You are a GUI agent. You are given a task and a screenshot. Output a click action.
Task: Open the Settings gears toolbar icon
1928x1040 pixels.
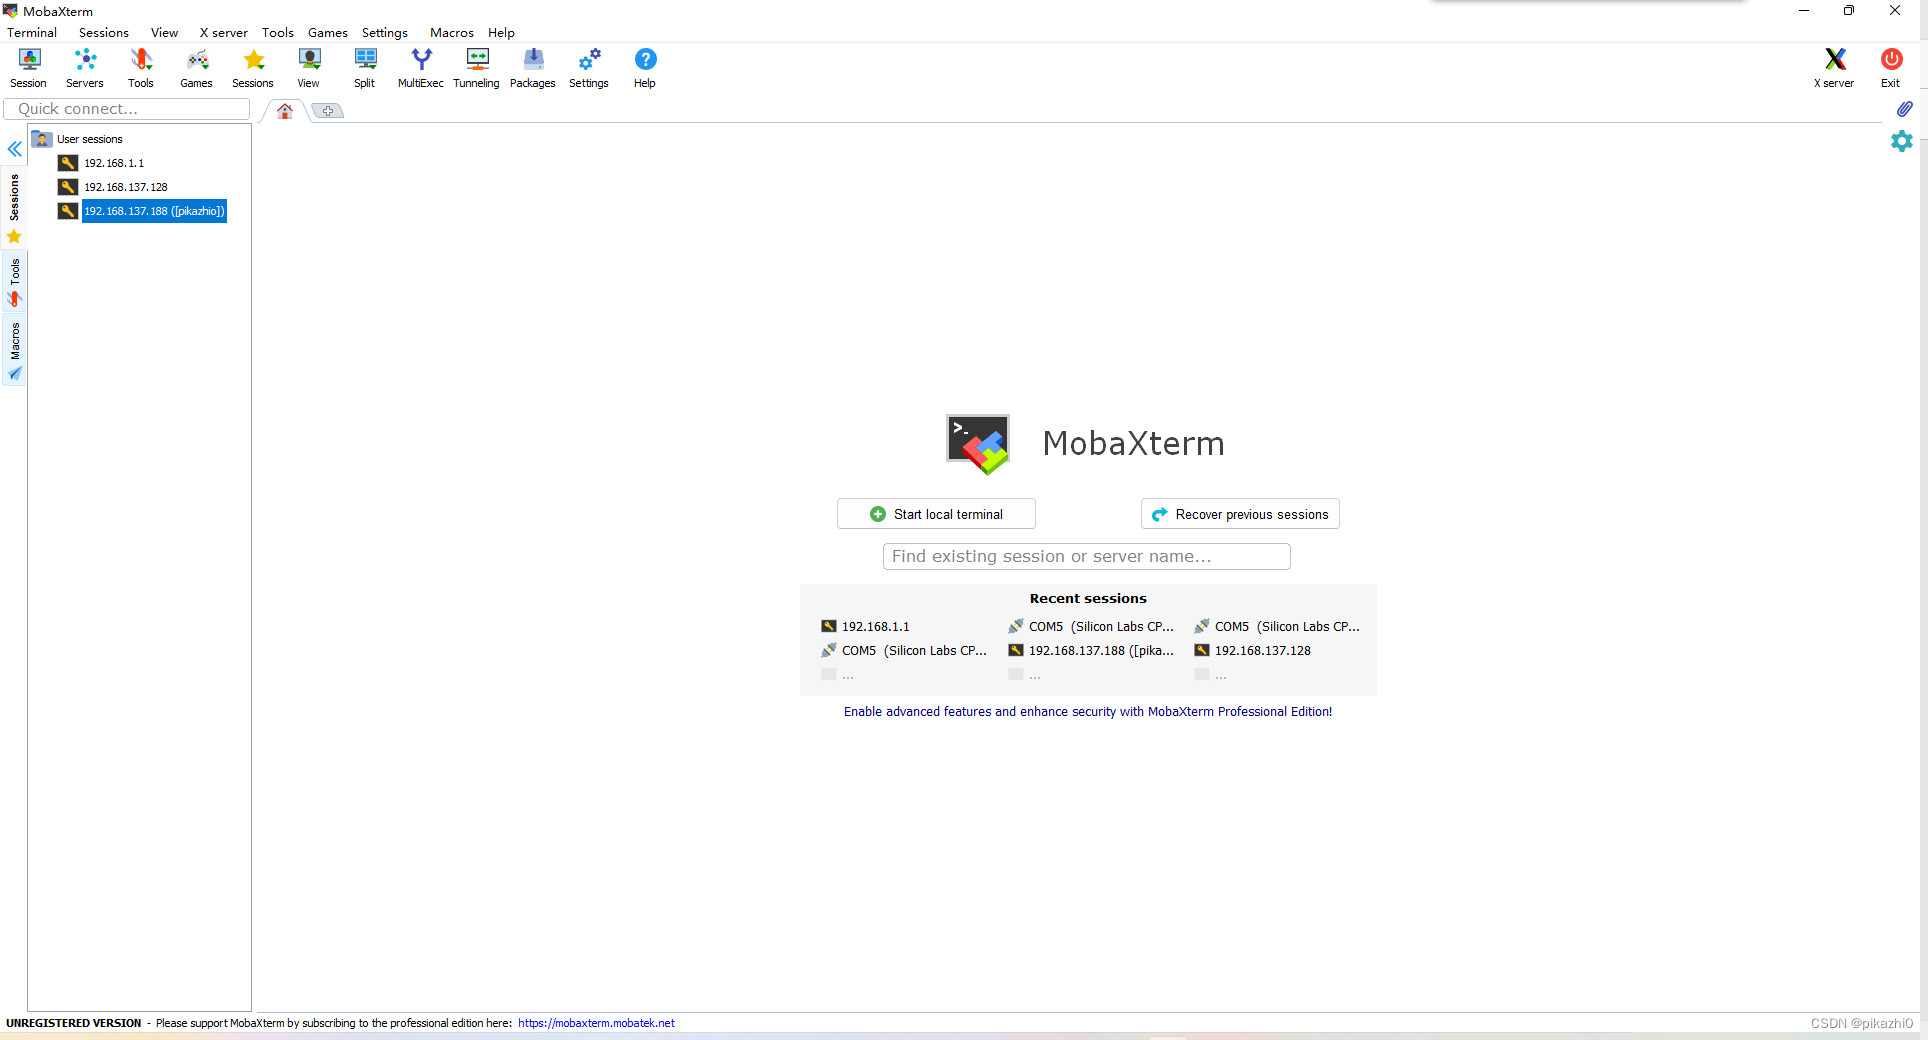(589, 68)
